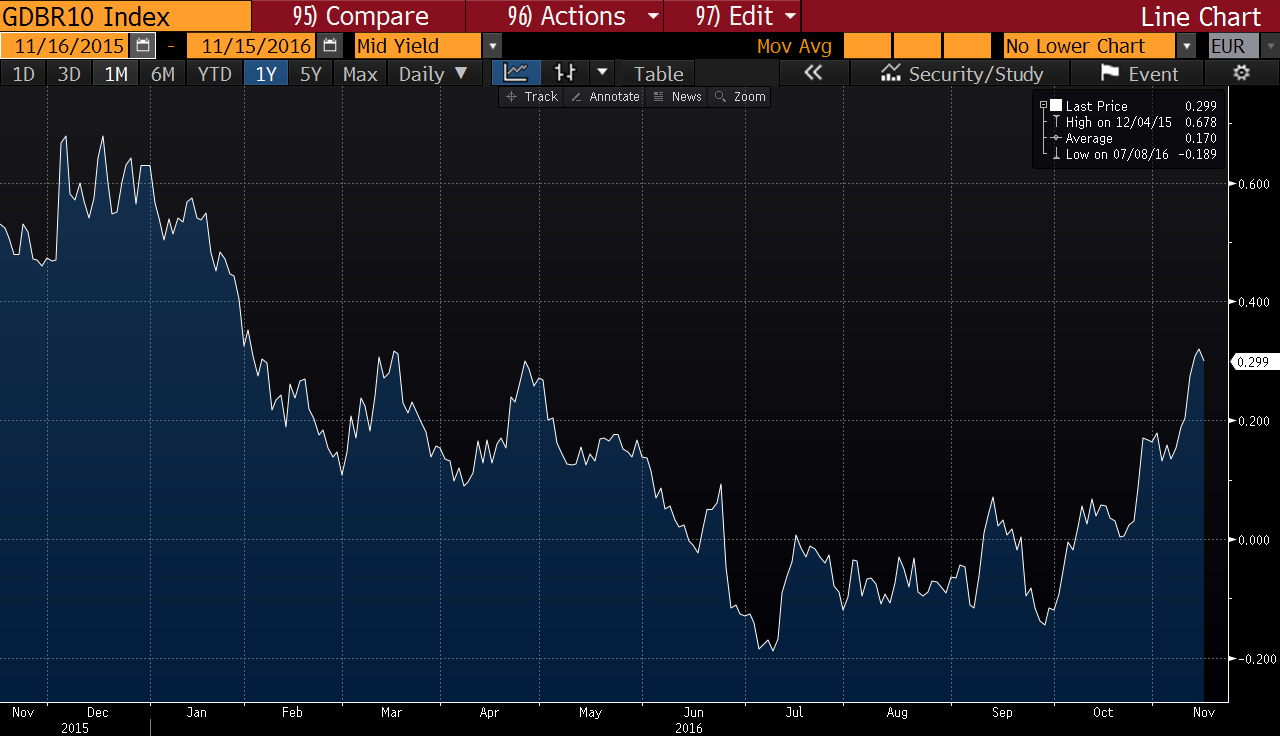Activate the Track crosshair tool
The image size is (1280, 736).
(532, 97)
